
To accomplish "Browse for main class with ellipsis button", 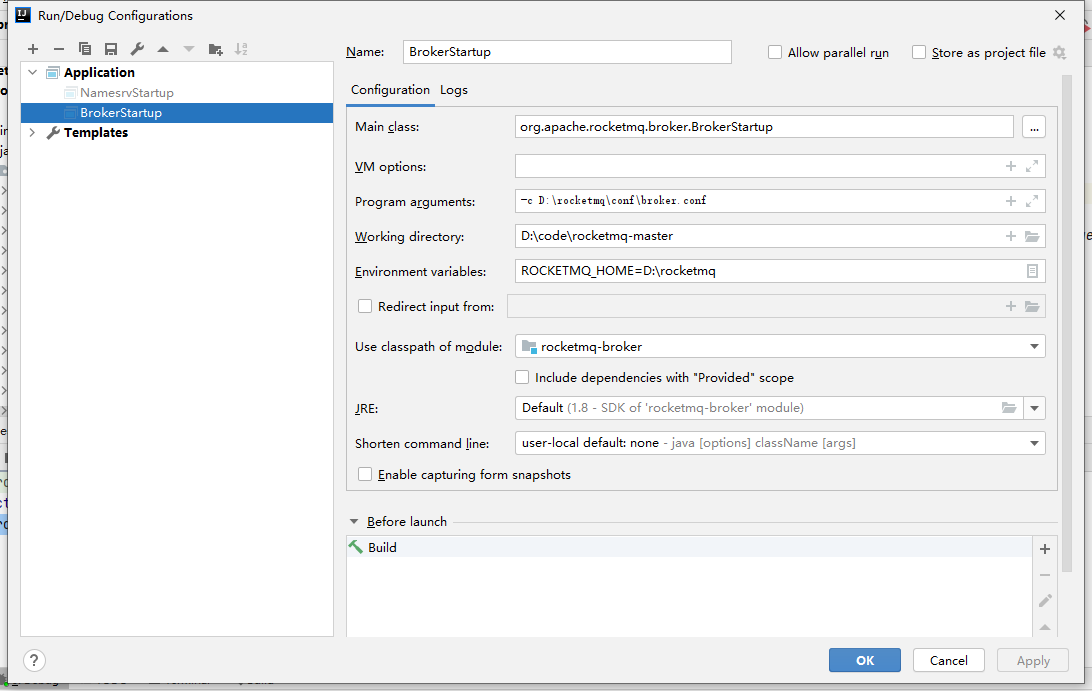I will tap(1034, 127).
